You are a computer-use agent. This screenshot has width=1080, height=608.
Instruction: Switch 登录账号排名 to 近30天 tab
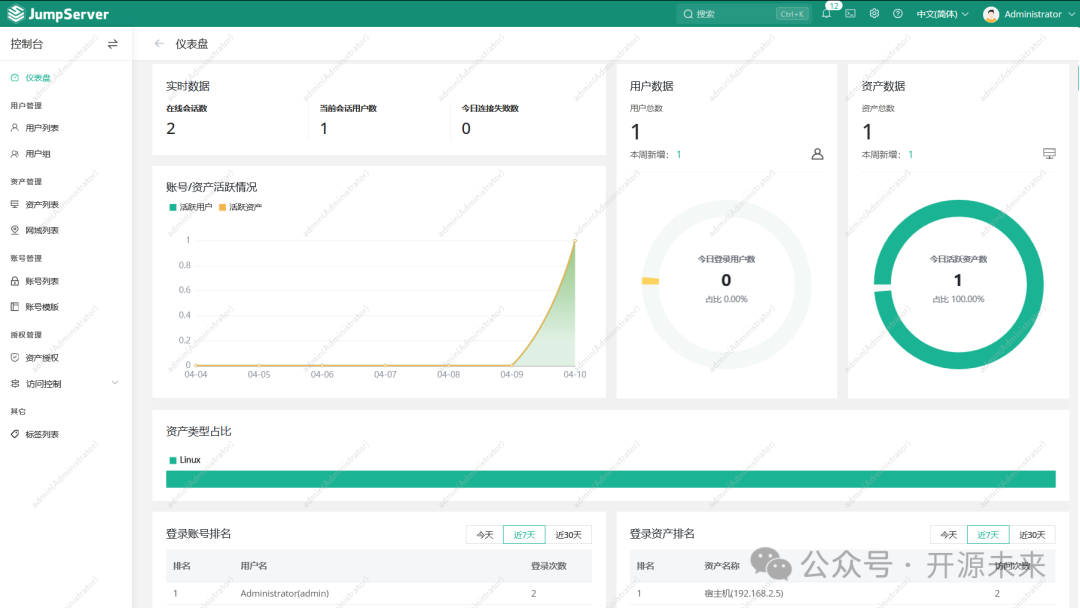pos(569,534)
